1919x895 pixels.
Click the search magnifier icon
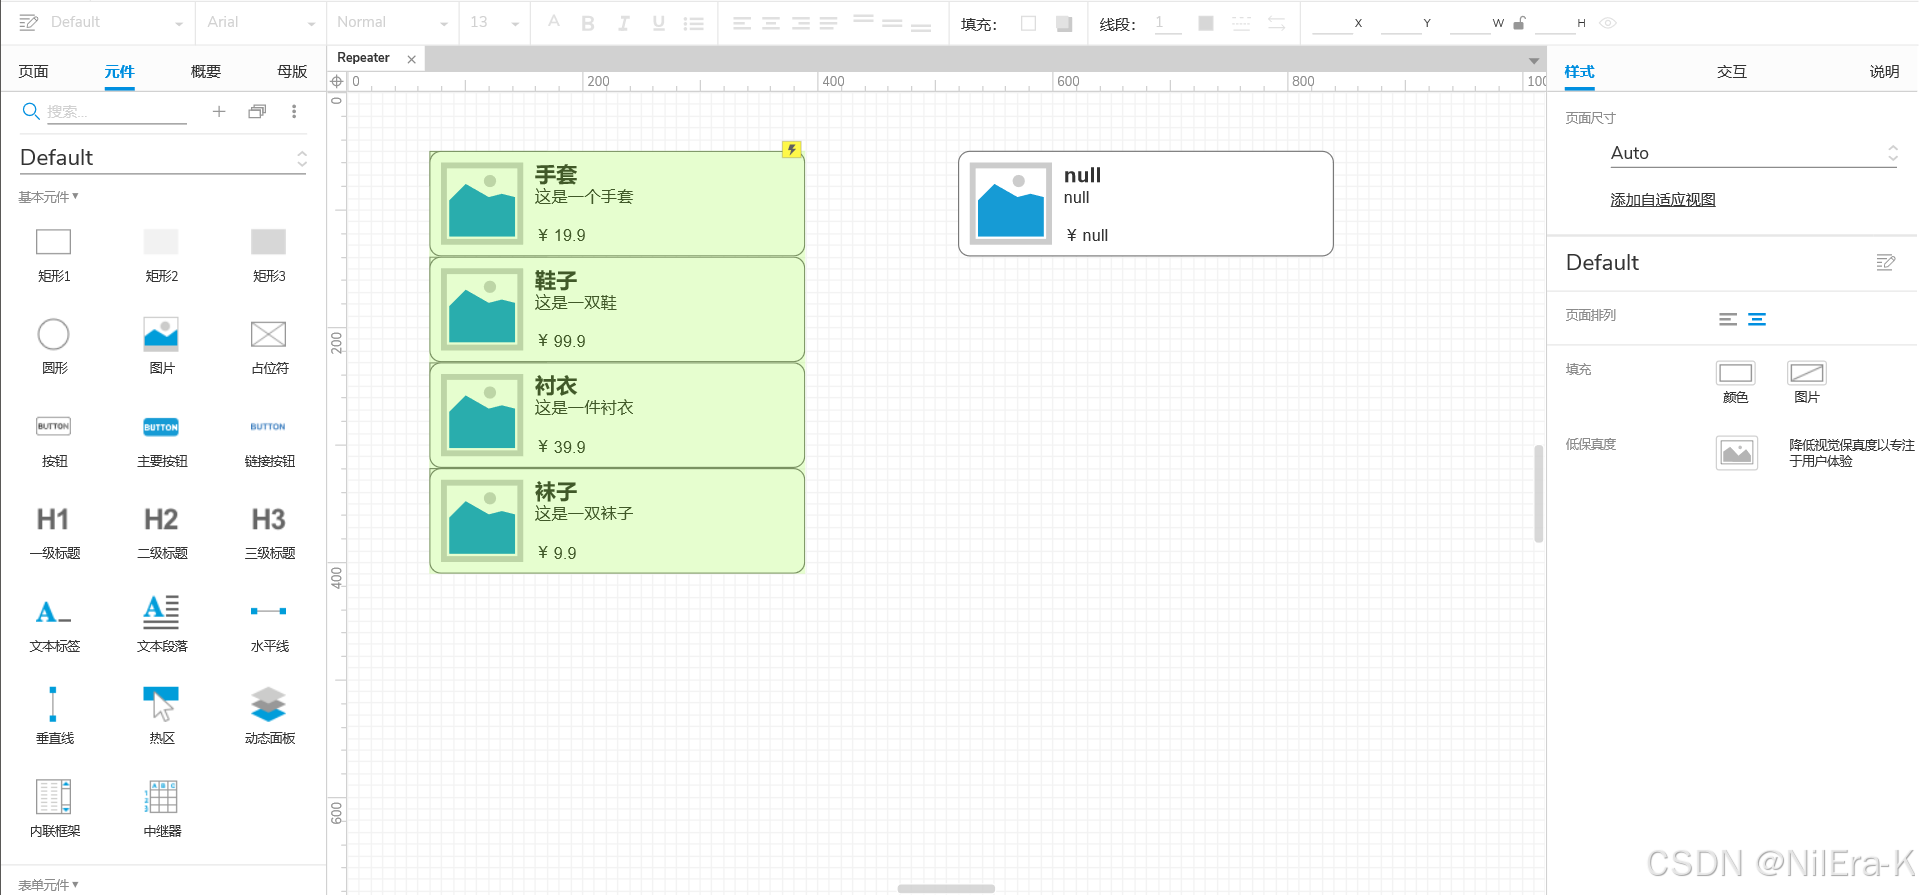click(31, 111)
